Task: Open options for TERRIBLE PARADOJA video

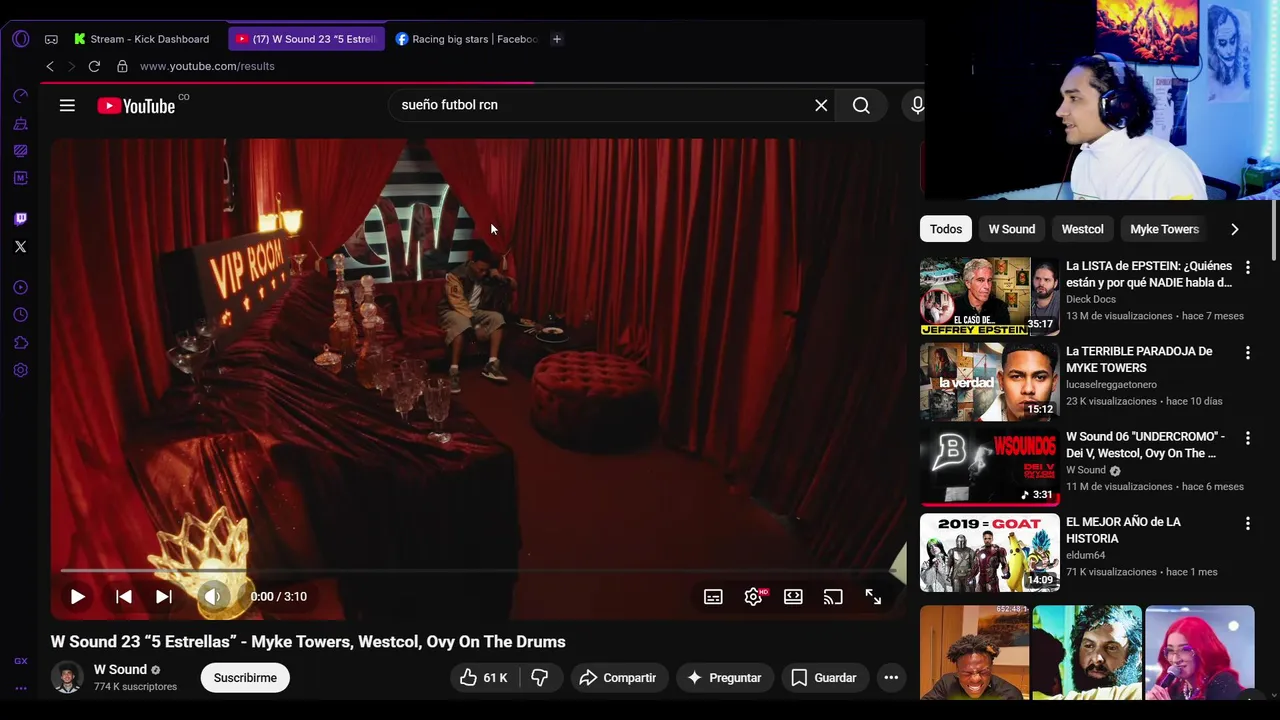Action: pos(1247,353)
